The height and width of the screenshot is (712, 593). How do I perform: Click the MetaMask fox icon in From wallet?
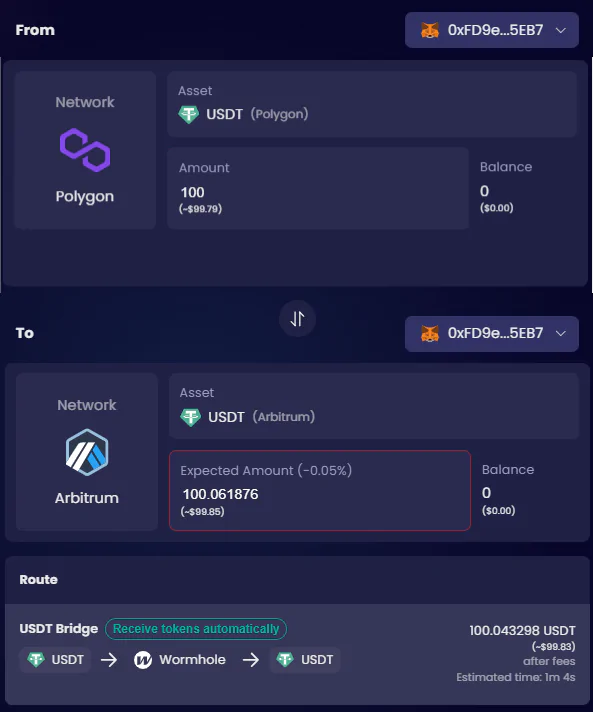430,30
